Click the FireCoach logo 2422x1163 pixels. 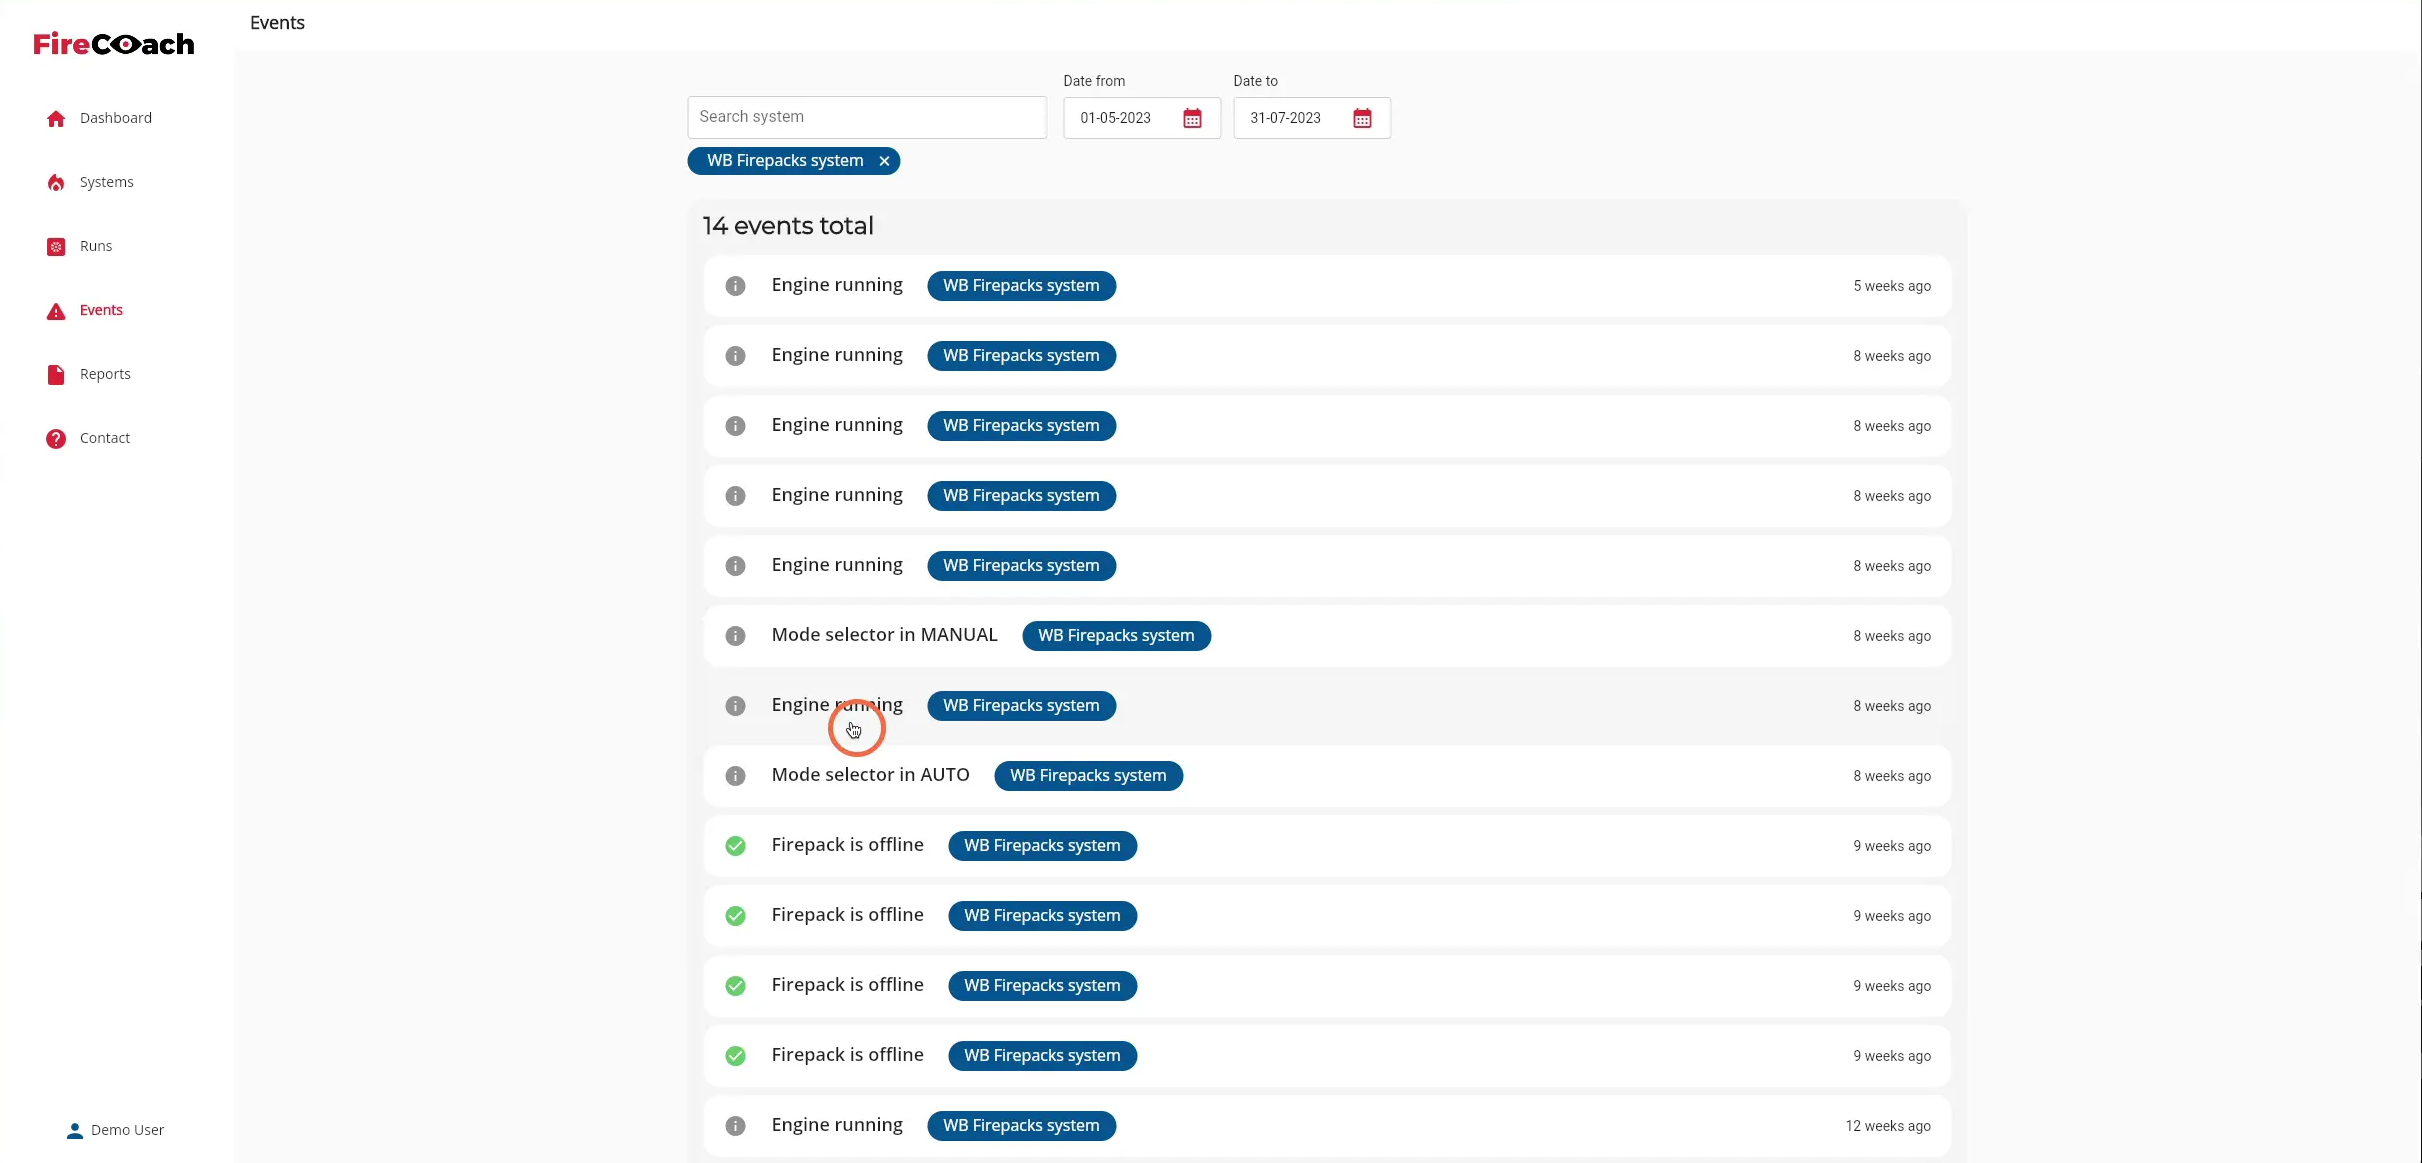click(x=114, y=44)
